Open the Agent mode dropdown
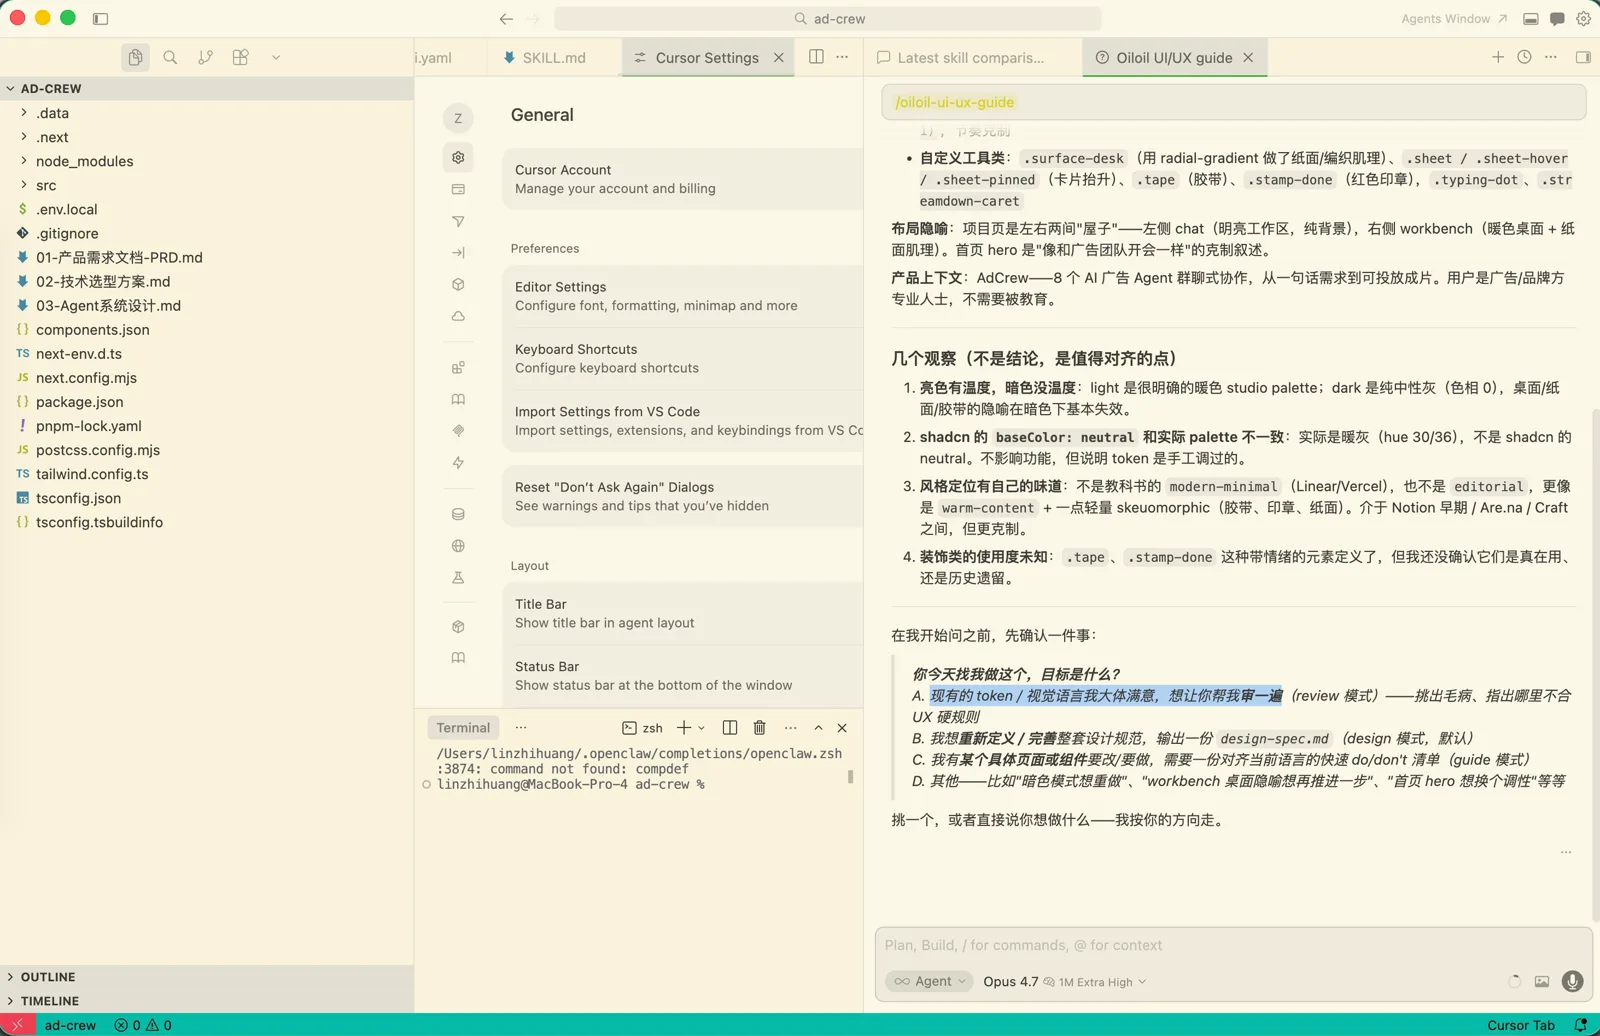This screenshot has width=1600, height=1036. click(931, 981)
